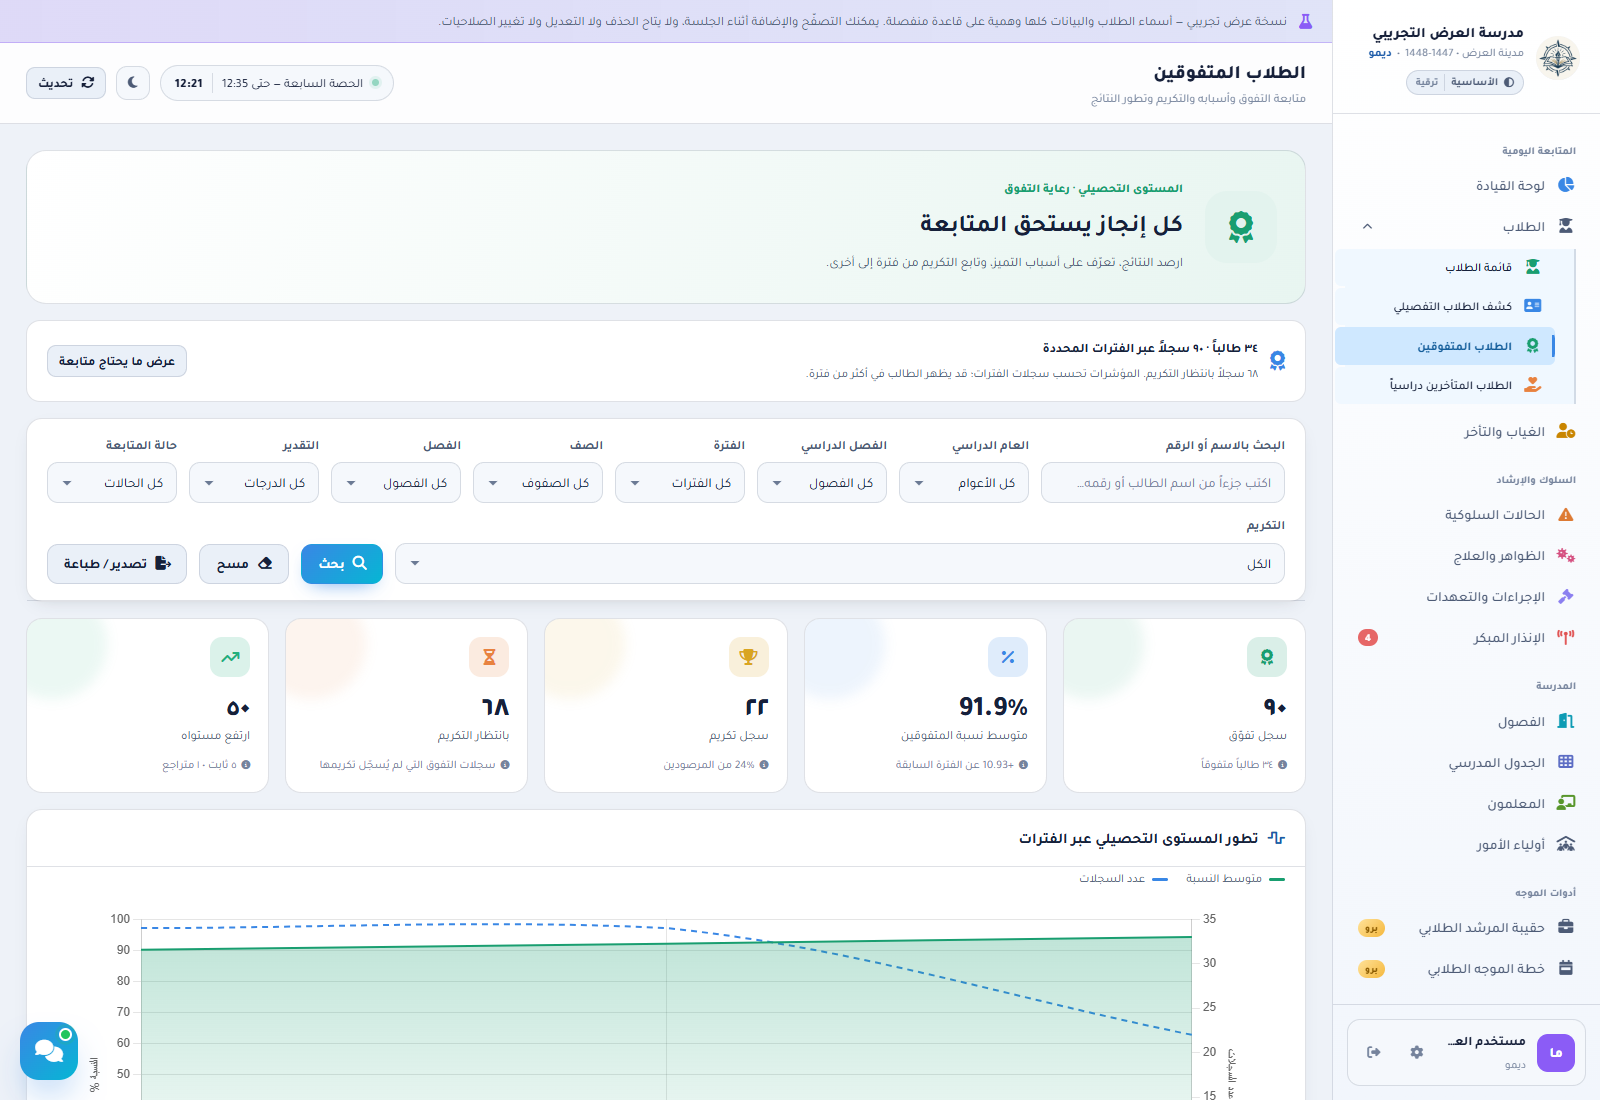
Task: Click the school logo emblem
Action: 1557,59
